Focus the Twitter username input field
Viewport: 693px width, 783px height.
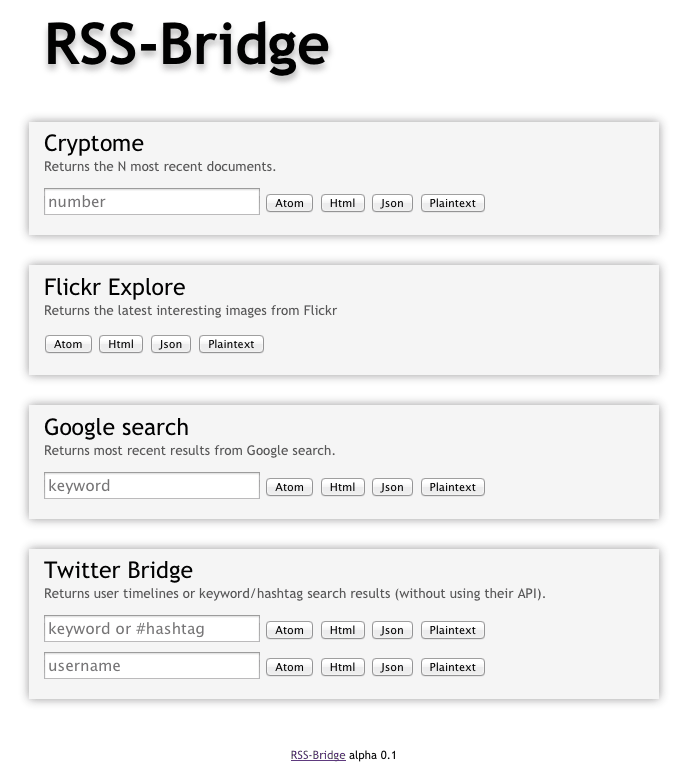(152, 666)
